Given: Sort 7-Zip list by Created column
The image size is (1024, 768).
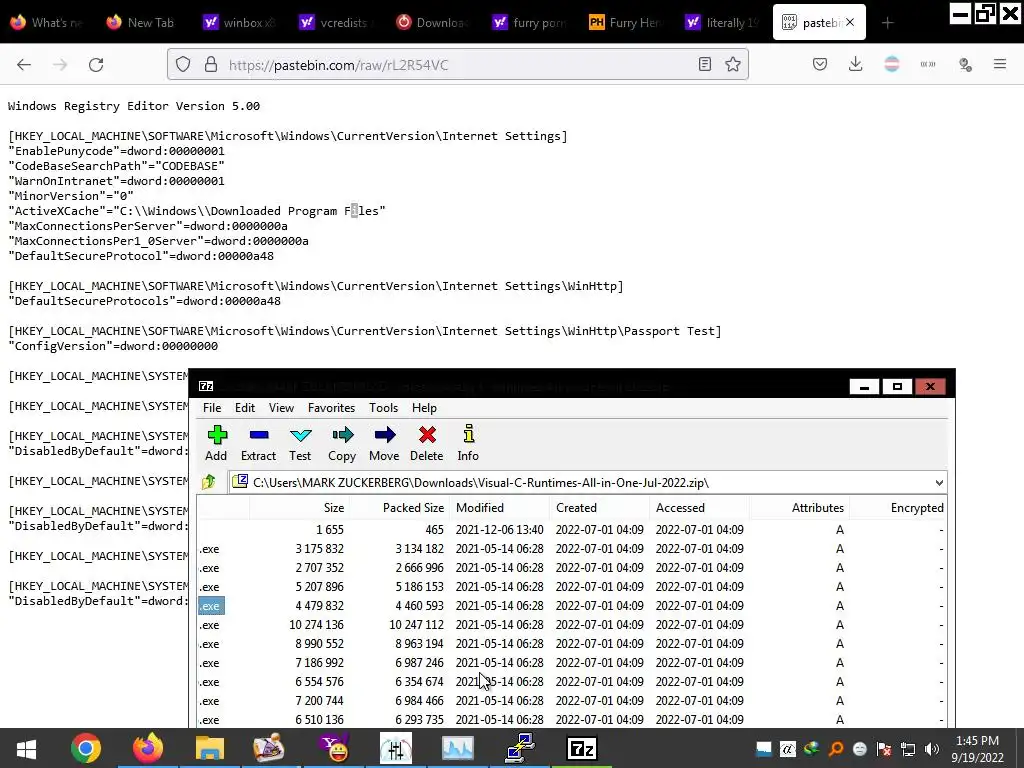Looking at the screenshot, I should tap(599, 507).
